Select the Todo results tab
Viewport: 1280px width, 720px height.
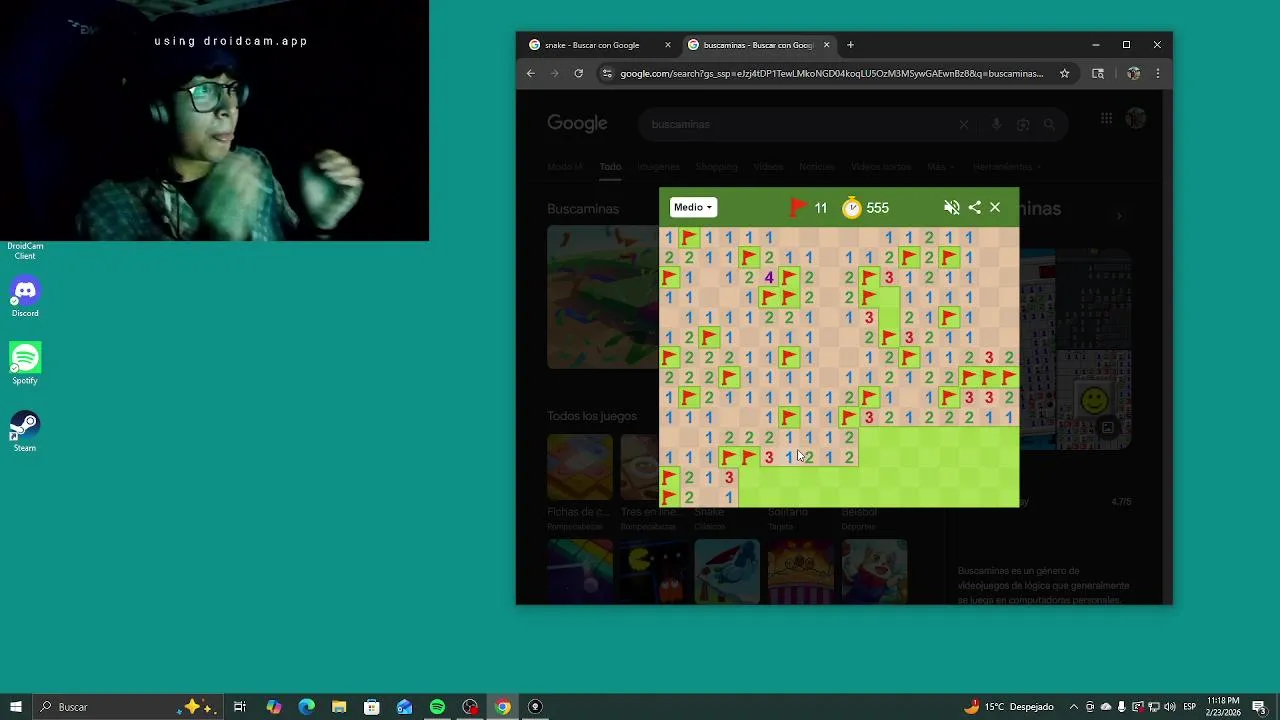coord(610,167)
